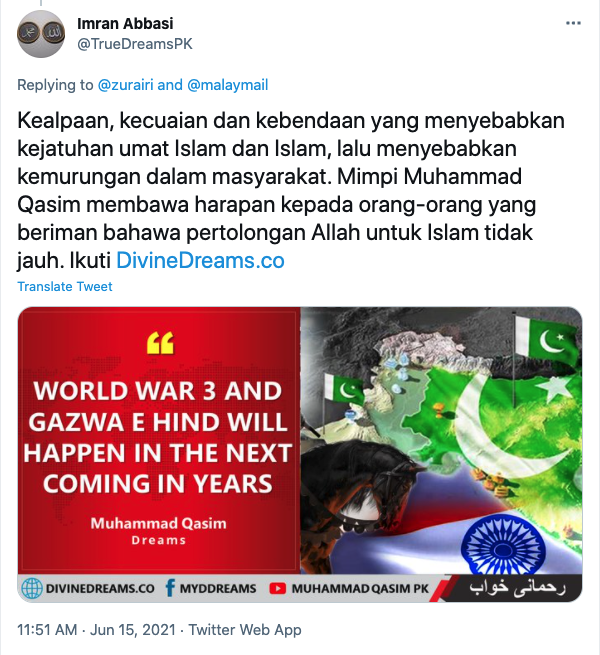The image size is (600, 655).
Task: Open the three-dot more options menu
Action: pyautogui.click(x=573, y=23)
